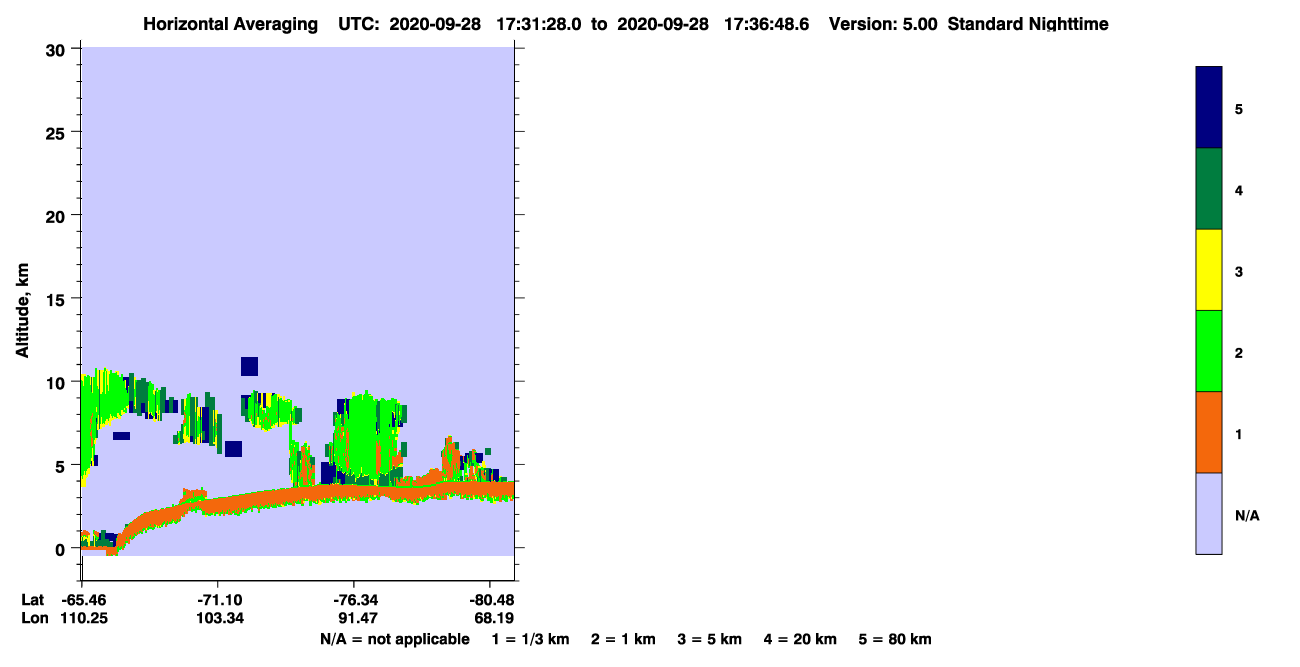The width and height of the screenshot is (1300, 667).
Task: Click the lavender N/A color bar segment
Action: (x=1209, y=513)
